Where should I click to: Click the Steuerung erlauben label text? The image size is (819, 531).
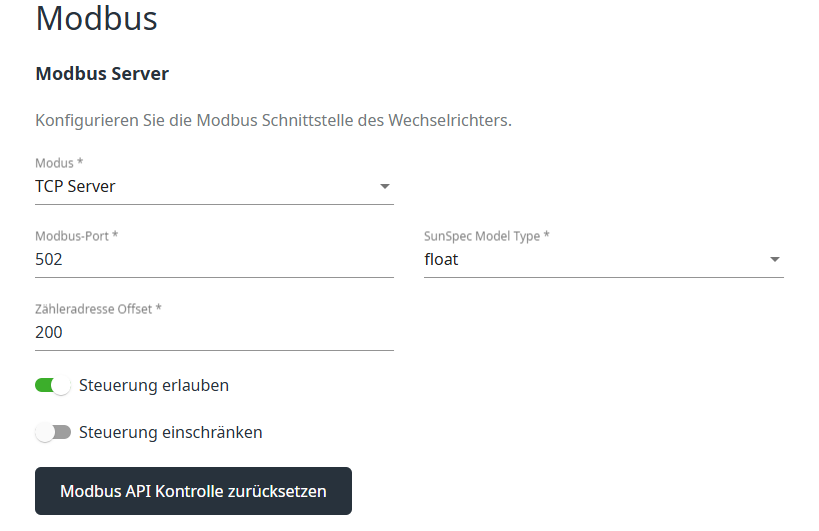154,385
